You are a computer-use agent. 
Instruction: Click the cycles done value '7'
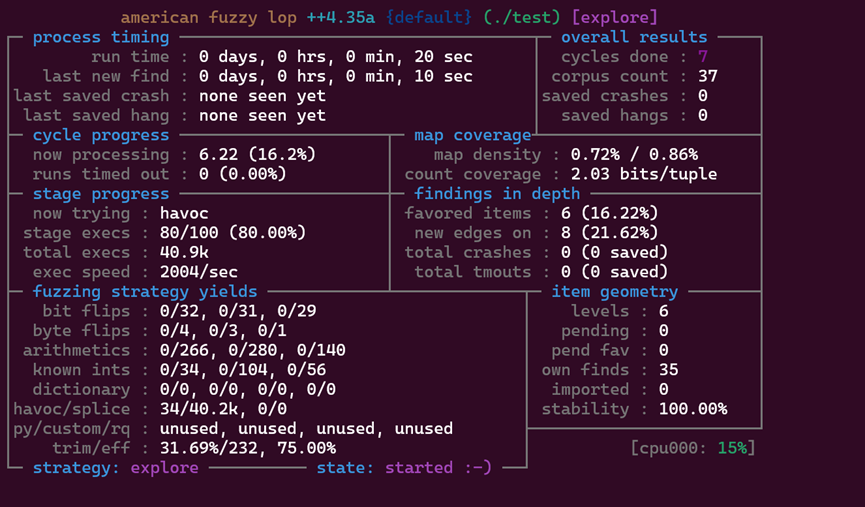point(702,57)
